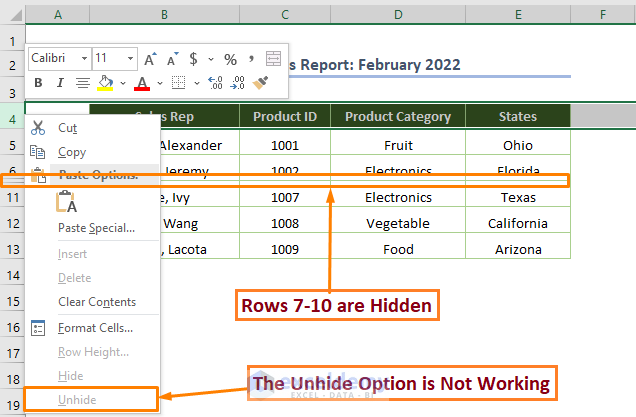
Task: Click Increase Decimal icon
Action: [x=215, y=83]
